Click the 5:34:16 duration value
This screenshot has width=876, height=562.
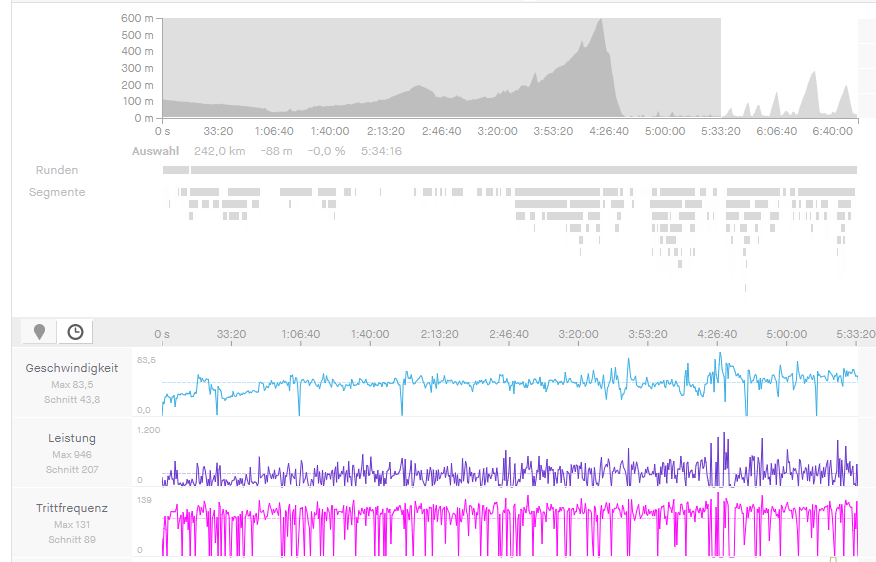point(382,151)
